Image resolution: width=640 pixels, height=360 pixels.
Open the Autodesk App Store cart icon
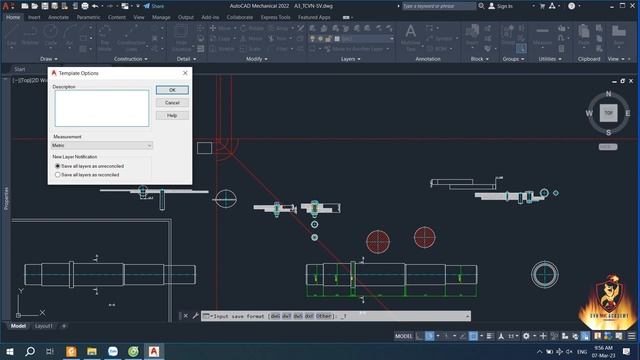pyautogui.click(x=542, y=6)
